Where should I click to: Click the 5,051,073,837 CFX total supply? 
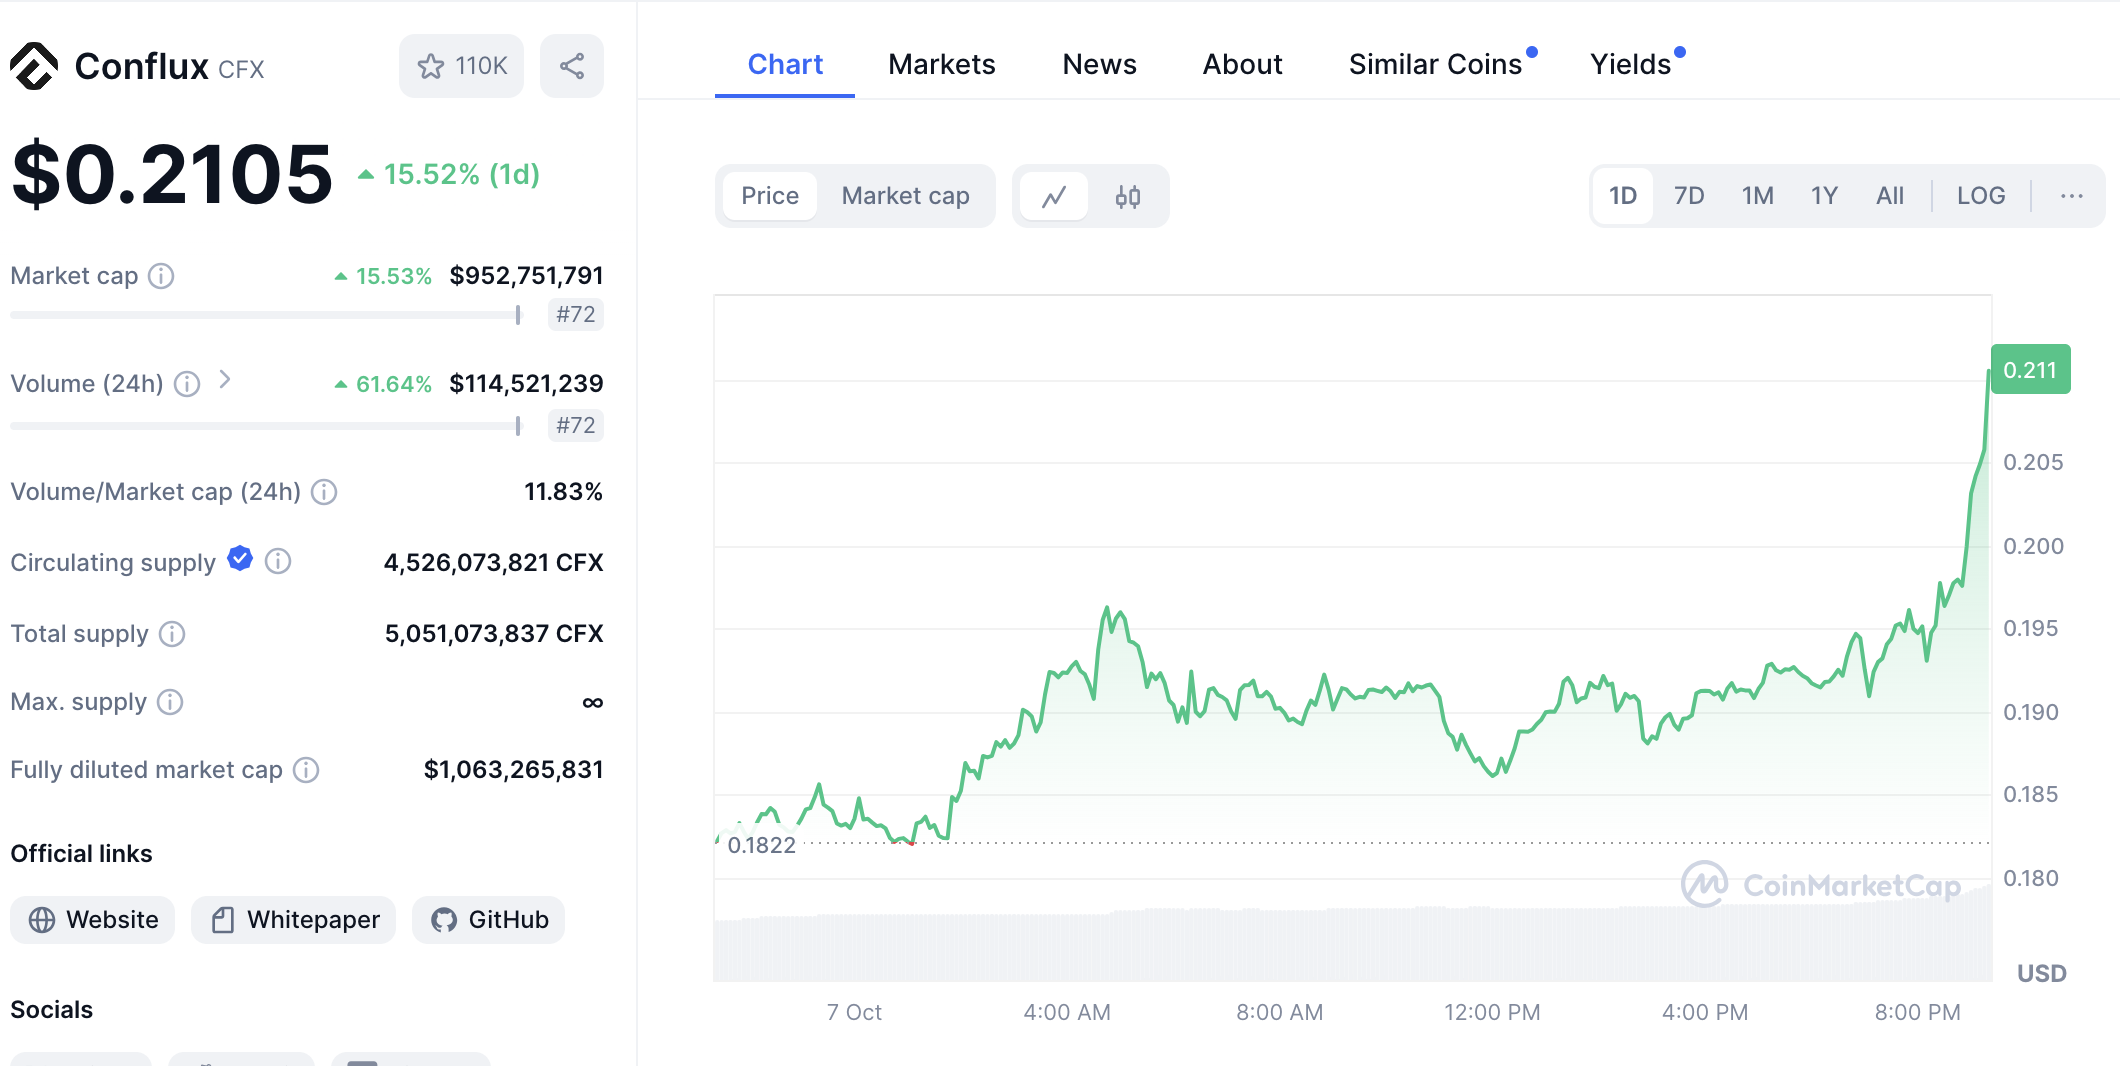coord(494,634)
